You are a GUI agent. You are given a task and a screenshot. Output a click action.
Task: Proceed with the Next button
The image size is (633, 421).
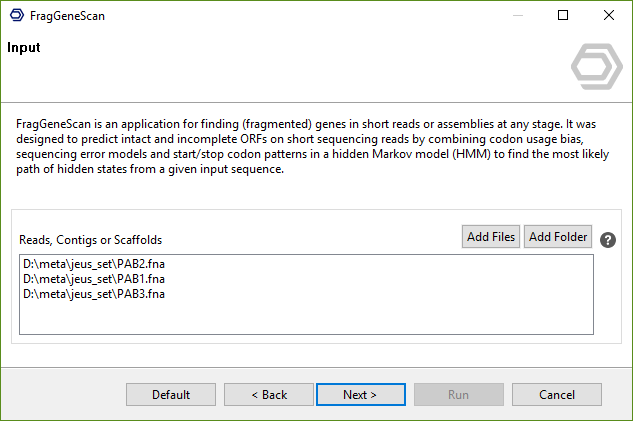[x=360, y=394]
